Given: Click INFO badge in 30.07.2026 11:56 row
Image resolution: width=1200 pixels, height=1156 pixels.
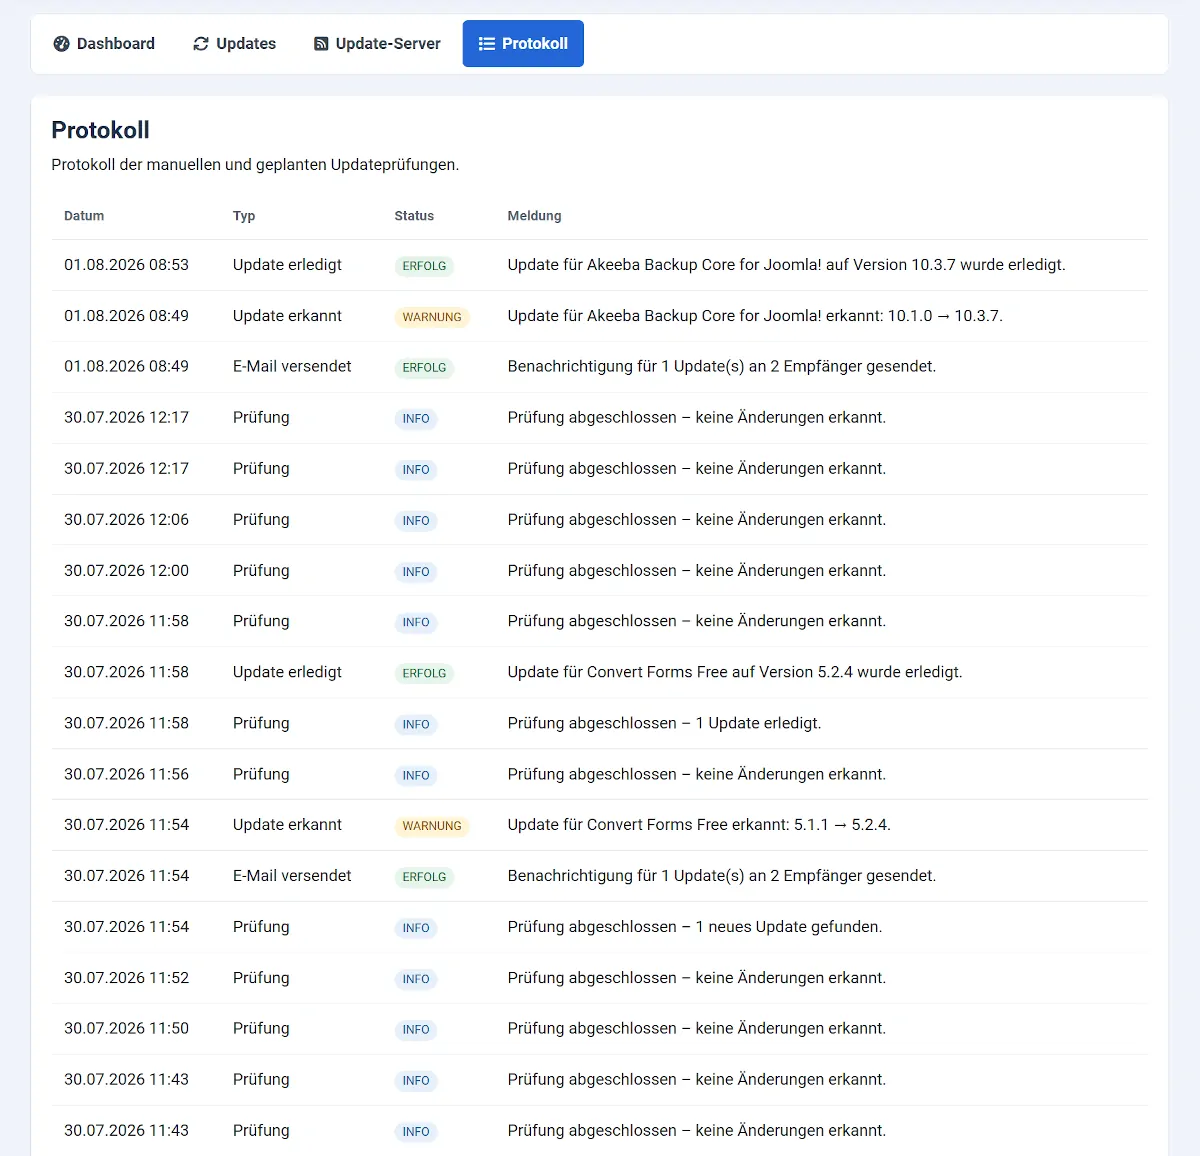Looking at the screenshot, I should [x=416, y=776].
